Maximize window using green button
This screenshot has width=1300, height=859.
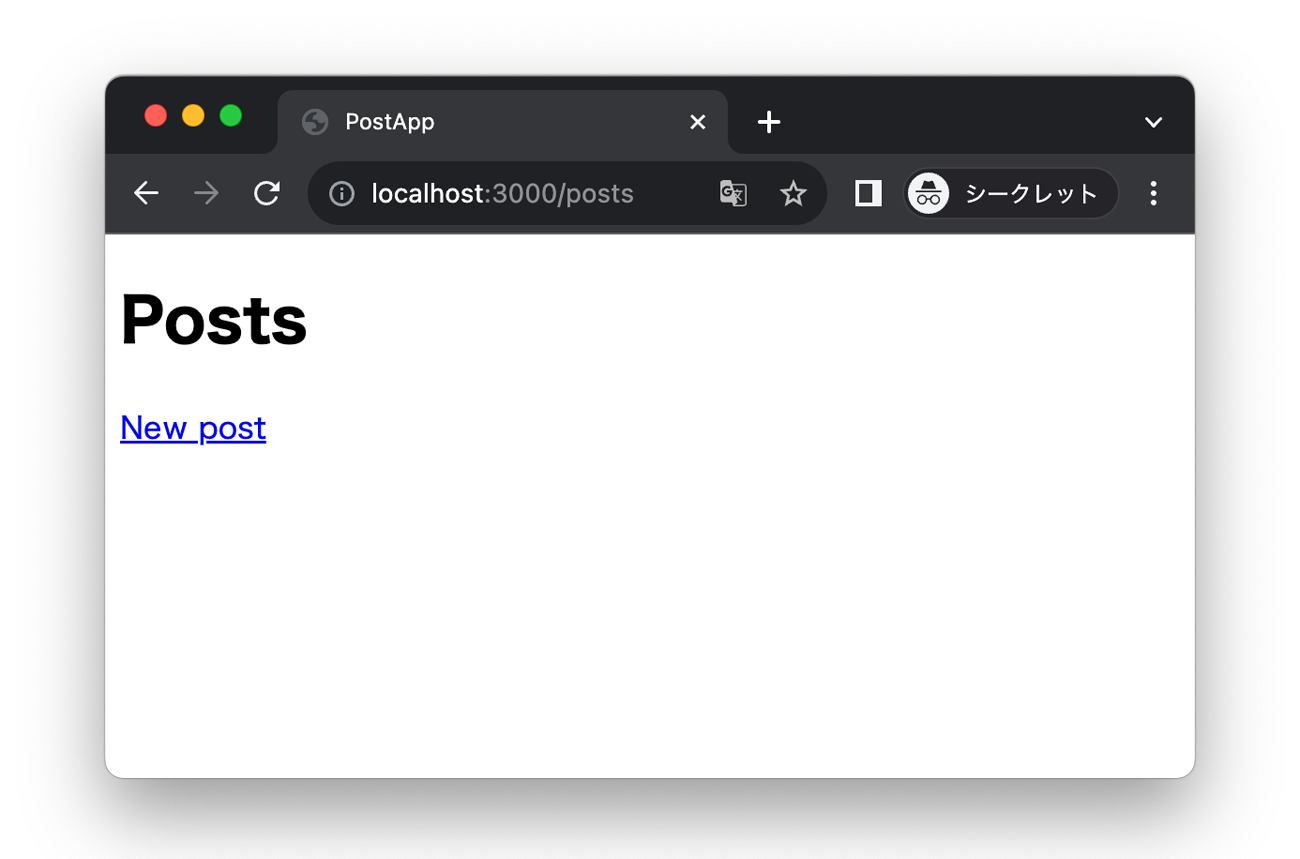click(231, 115)
